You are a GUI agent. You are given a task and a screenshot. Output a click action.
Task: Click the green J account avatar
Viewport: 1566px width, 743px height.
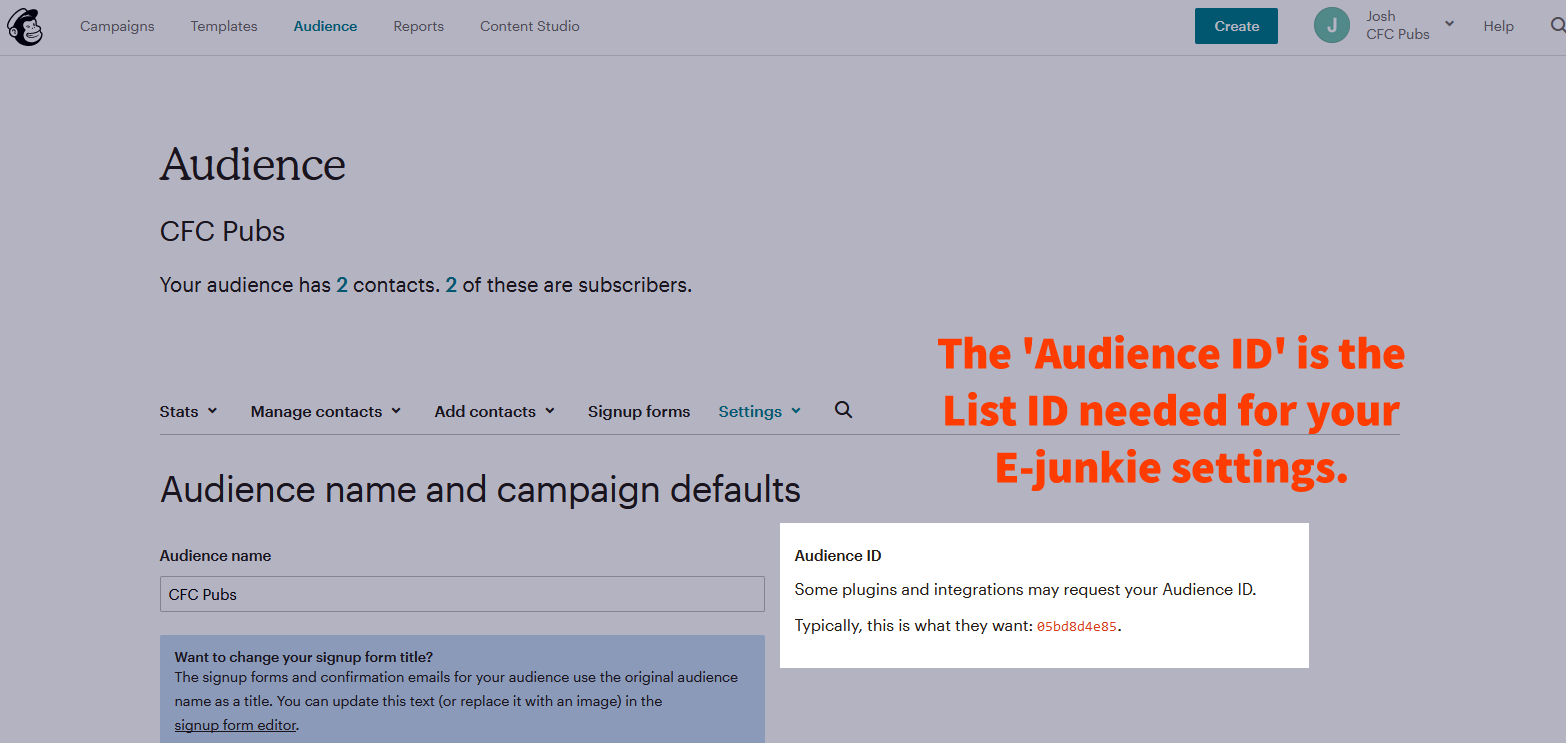click(x=1331, y=26)
